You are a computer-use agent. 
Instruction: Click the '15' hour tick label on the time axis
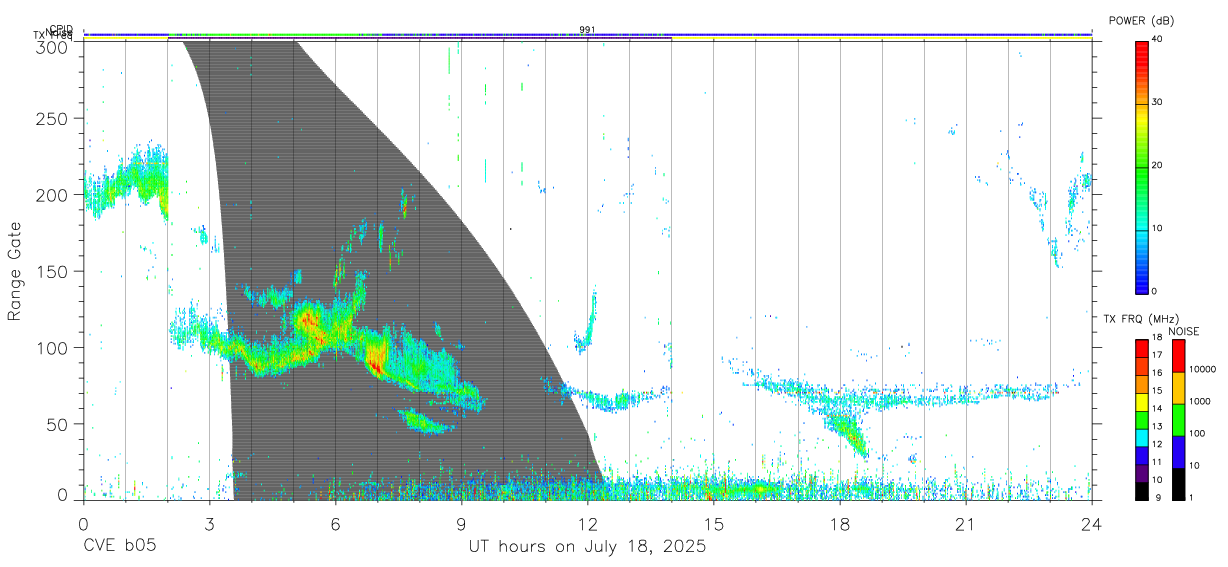714,524
